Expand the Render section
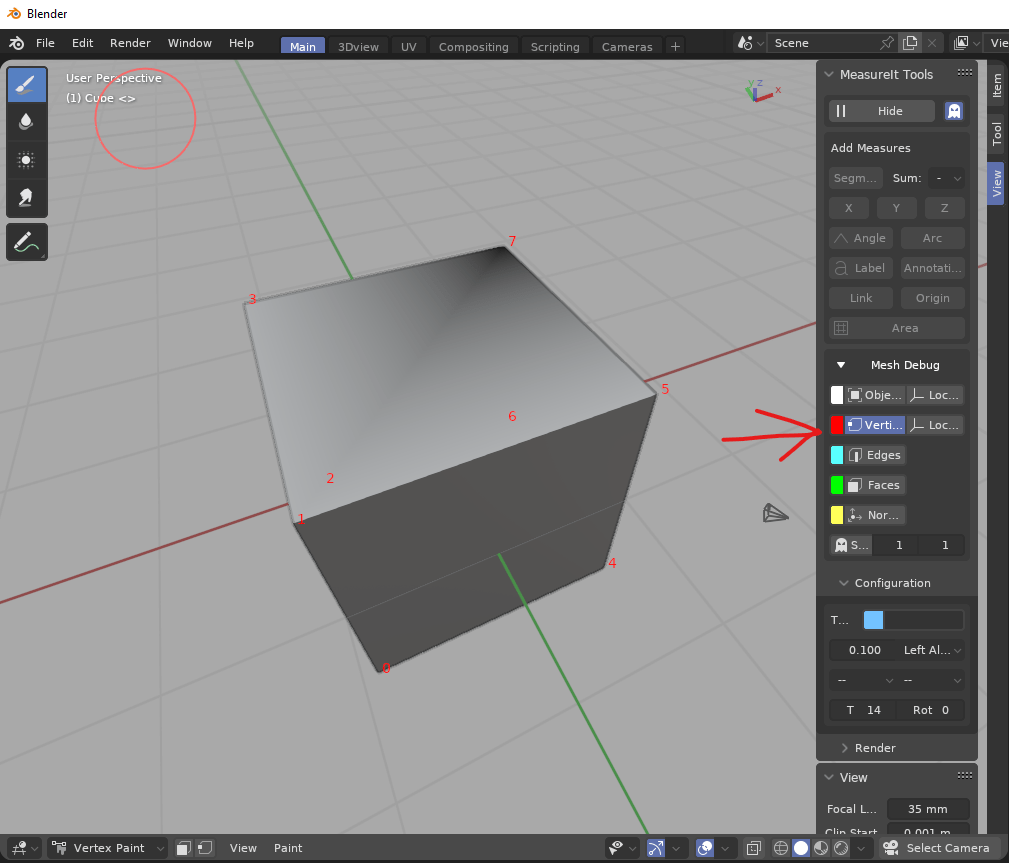 844,748
